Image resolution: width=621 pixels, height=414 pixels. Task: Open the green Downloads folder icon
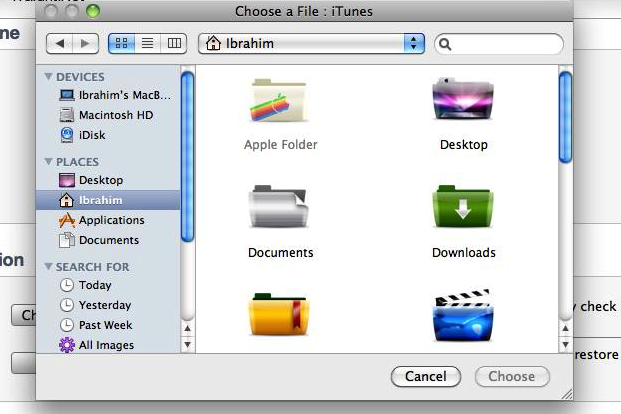[x=463, y=206]
